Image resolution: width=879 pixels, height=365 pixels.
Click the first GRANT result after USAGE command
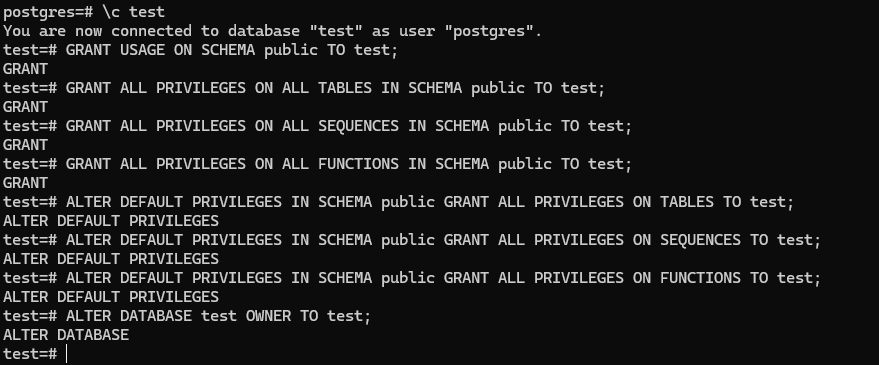tap(26, 69)
